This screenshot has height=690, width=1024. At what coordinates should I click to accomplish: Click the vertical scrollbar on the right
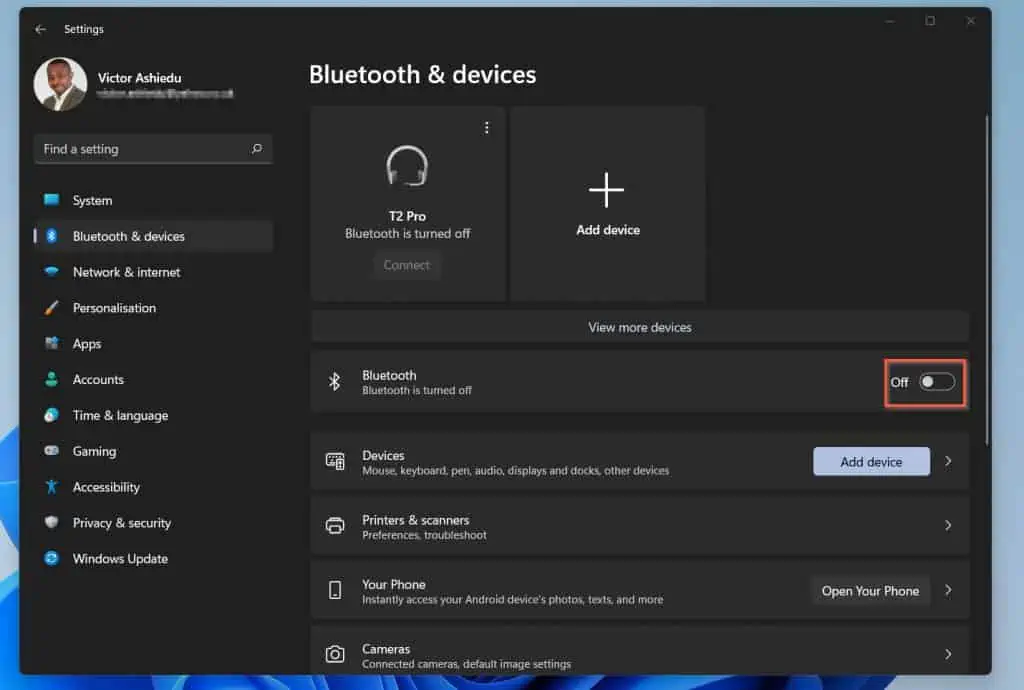[x=986, y=280]
